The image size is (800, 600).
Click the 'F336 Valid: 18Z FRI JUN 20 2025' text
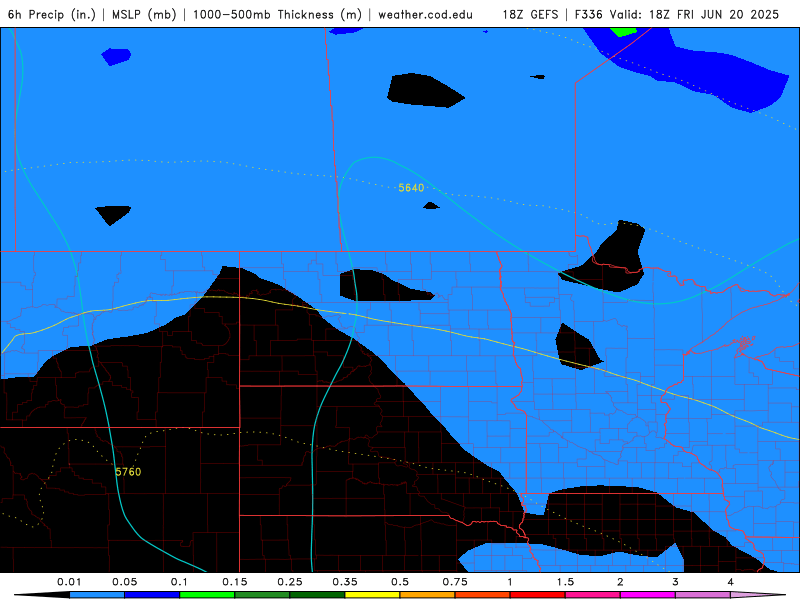click(x=677, y=14)
